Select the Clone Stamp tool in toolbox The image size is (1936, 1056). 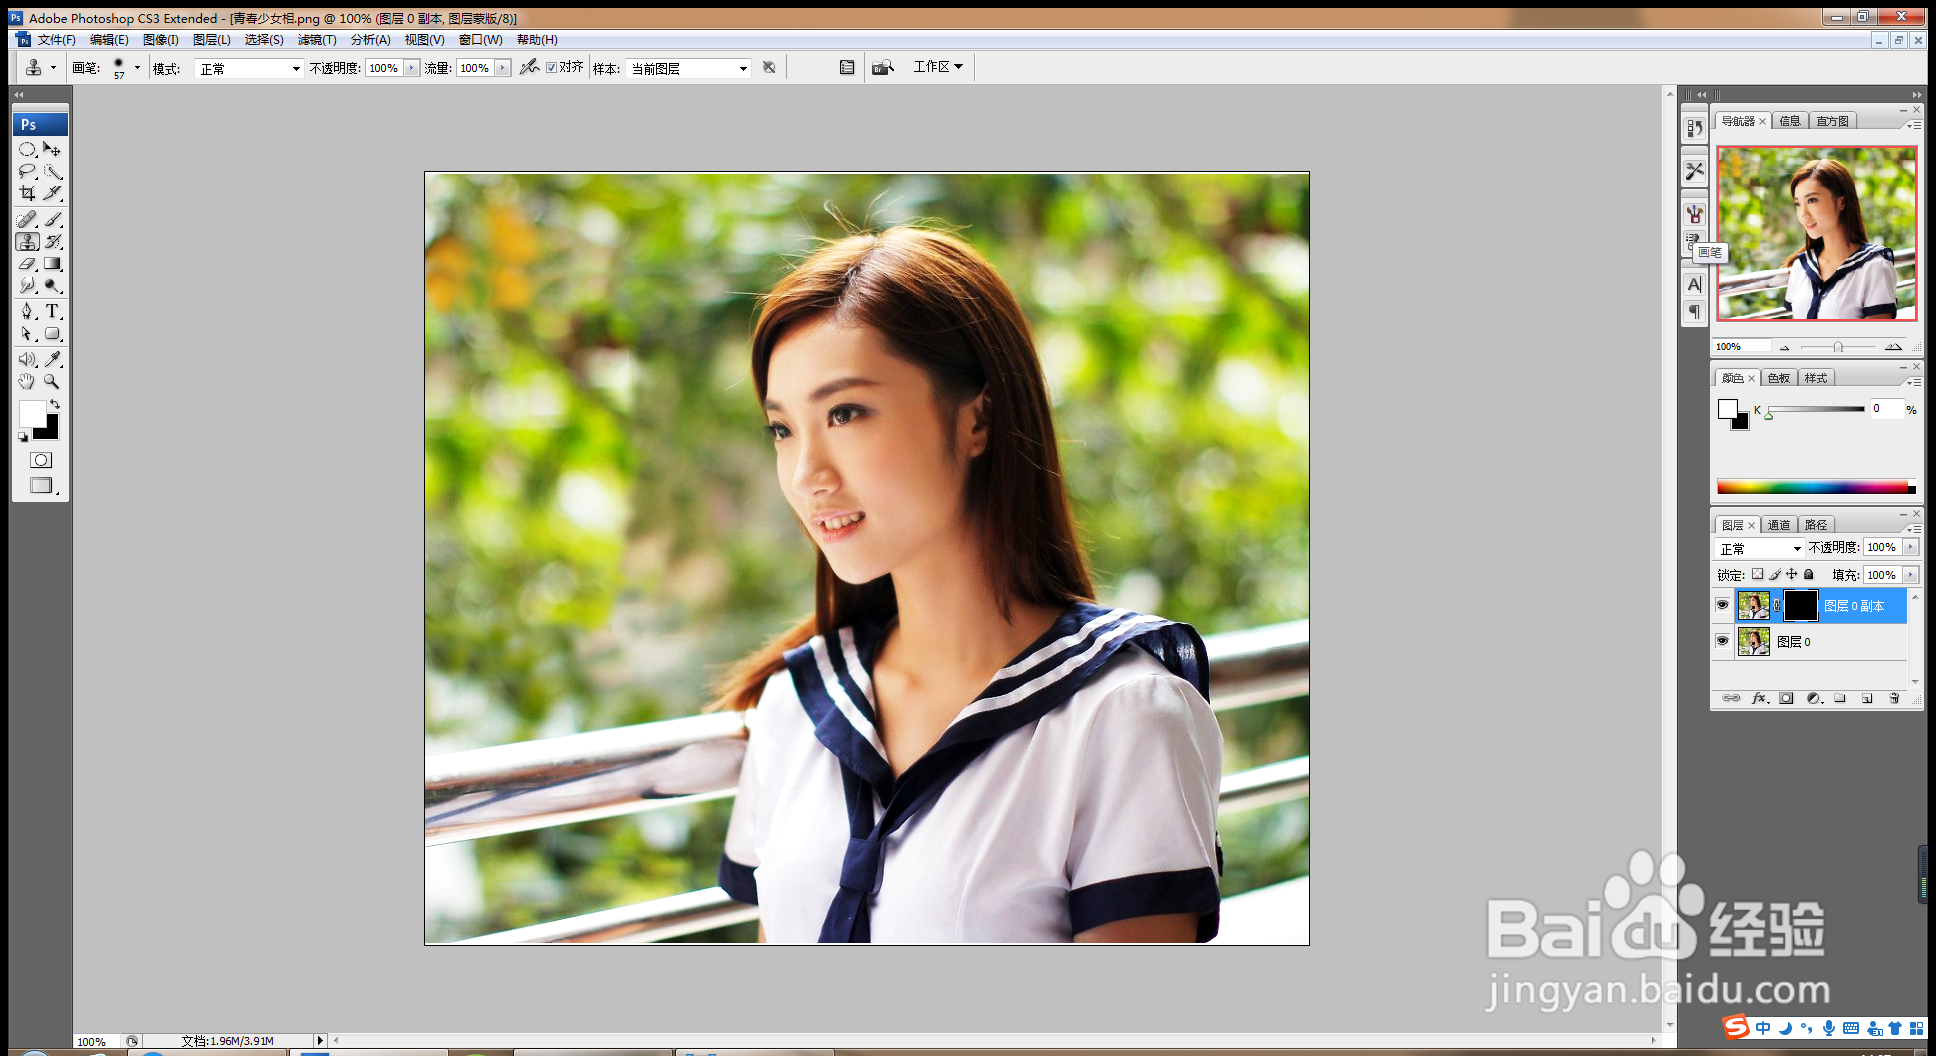click(x=27, y=241)
